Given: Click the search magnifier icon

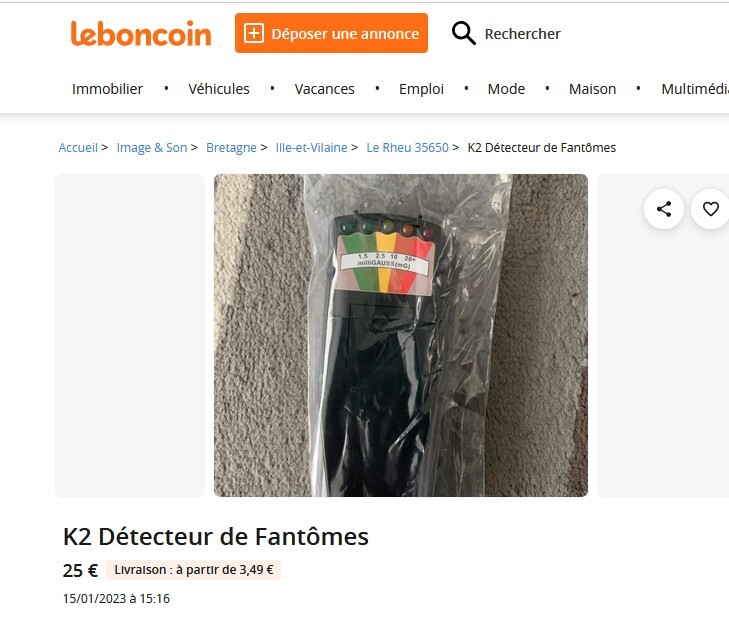Looking at the screenshot, I should [x=464, y=33].
